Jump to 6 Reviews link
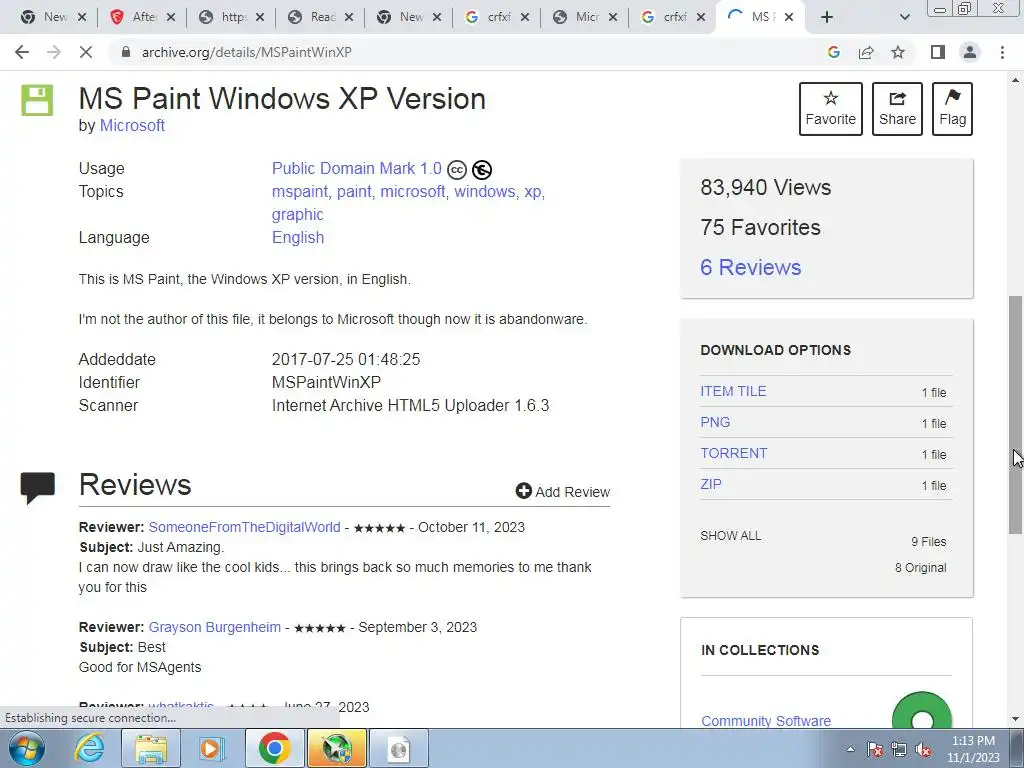1024x768 pixels. point(750,267)
